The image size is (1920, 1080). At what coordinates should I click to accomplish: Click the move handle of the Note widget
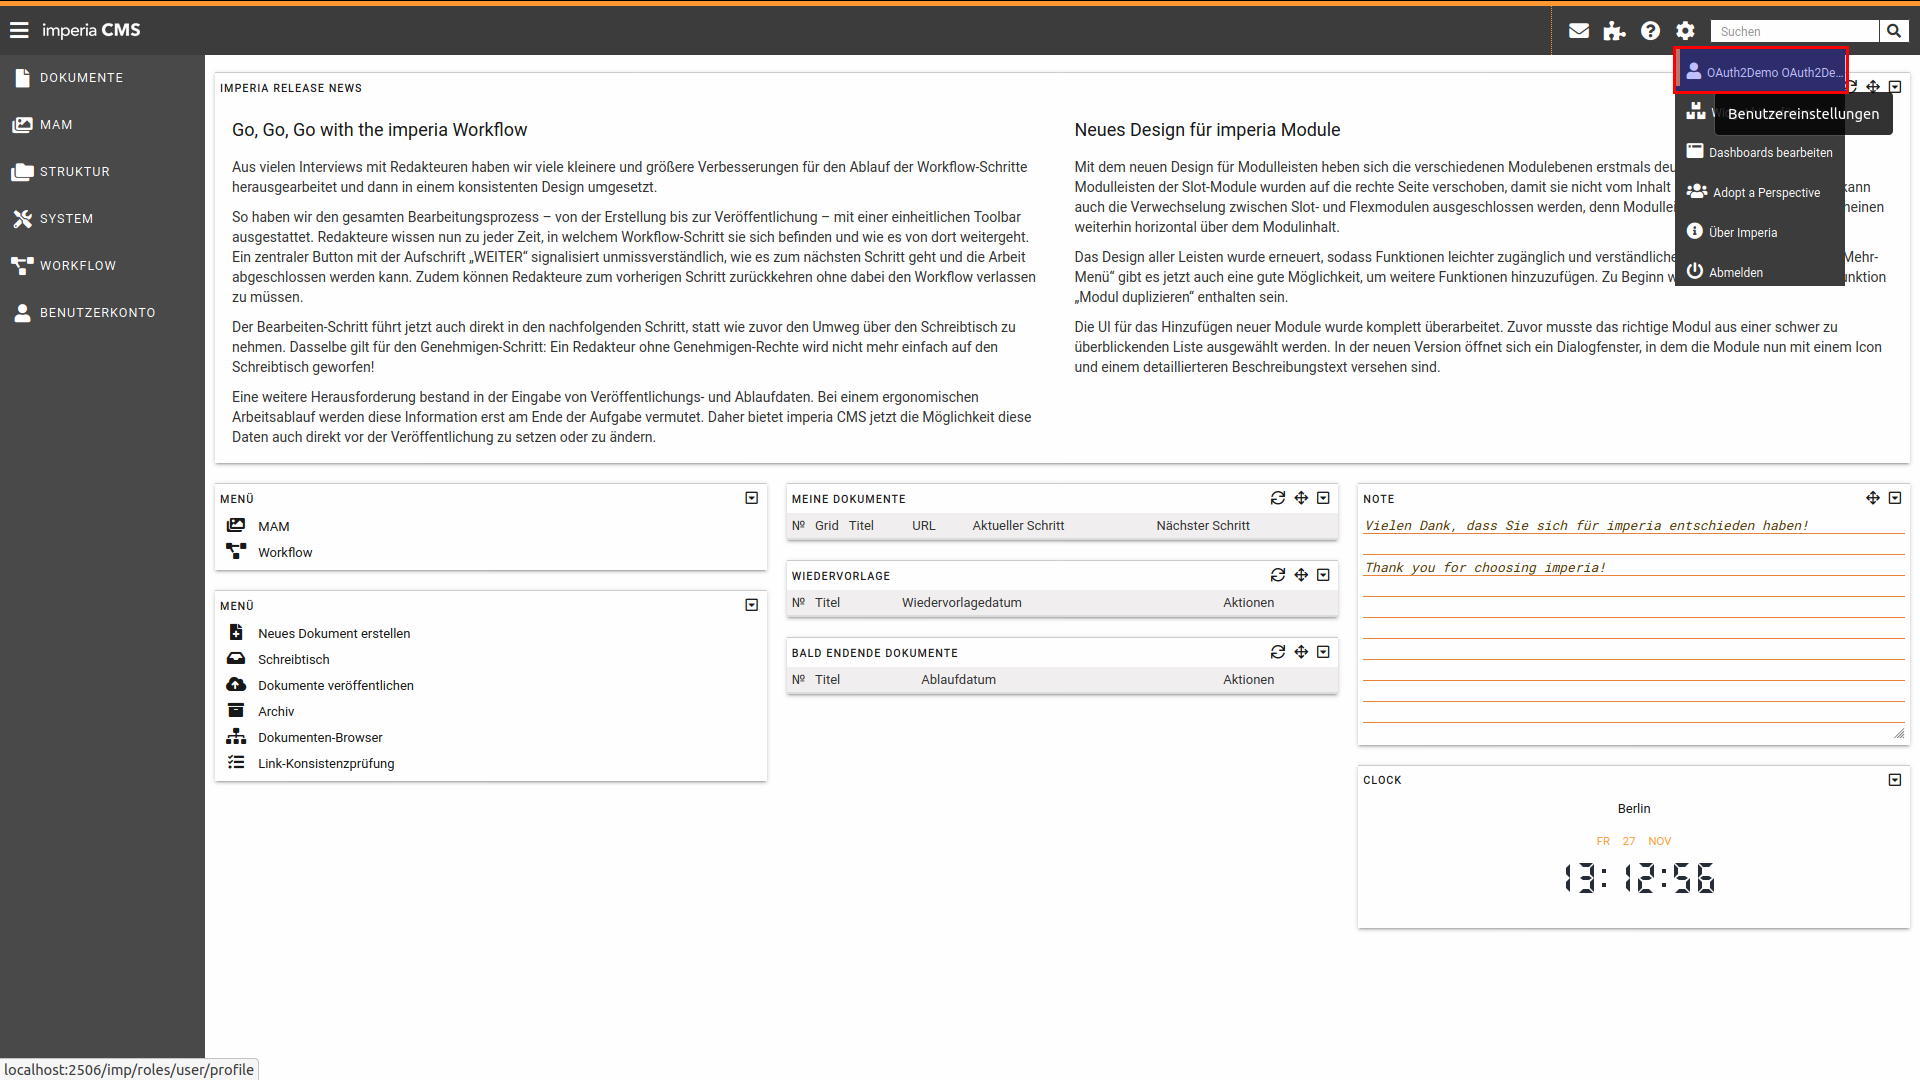click(x=1873, y=498)
